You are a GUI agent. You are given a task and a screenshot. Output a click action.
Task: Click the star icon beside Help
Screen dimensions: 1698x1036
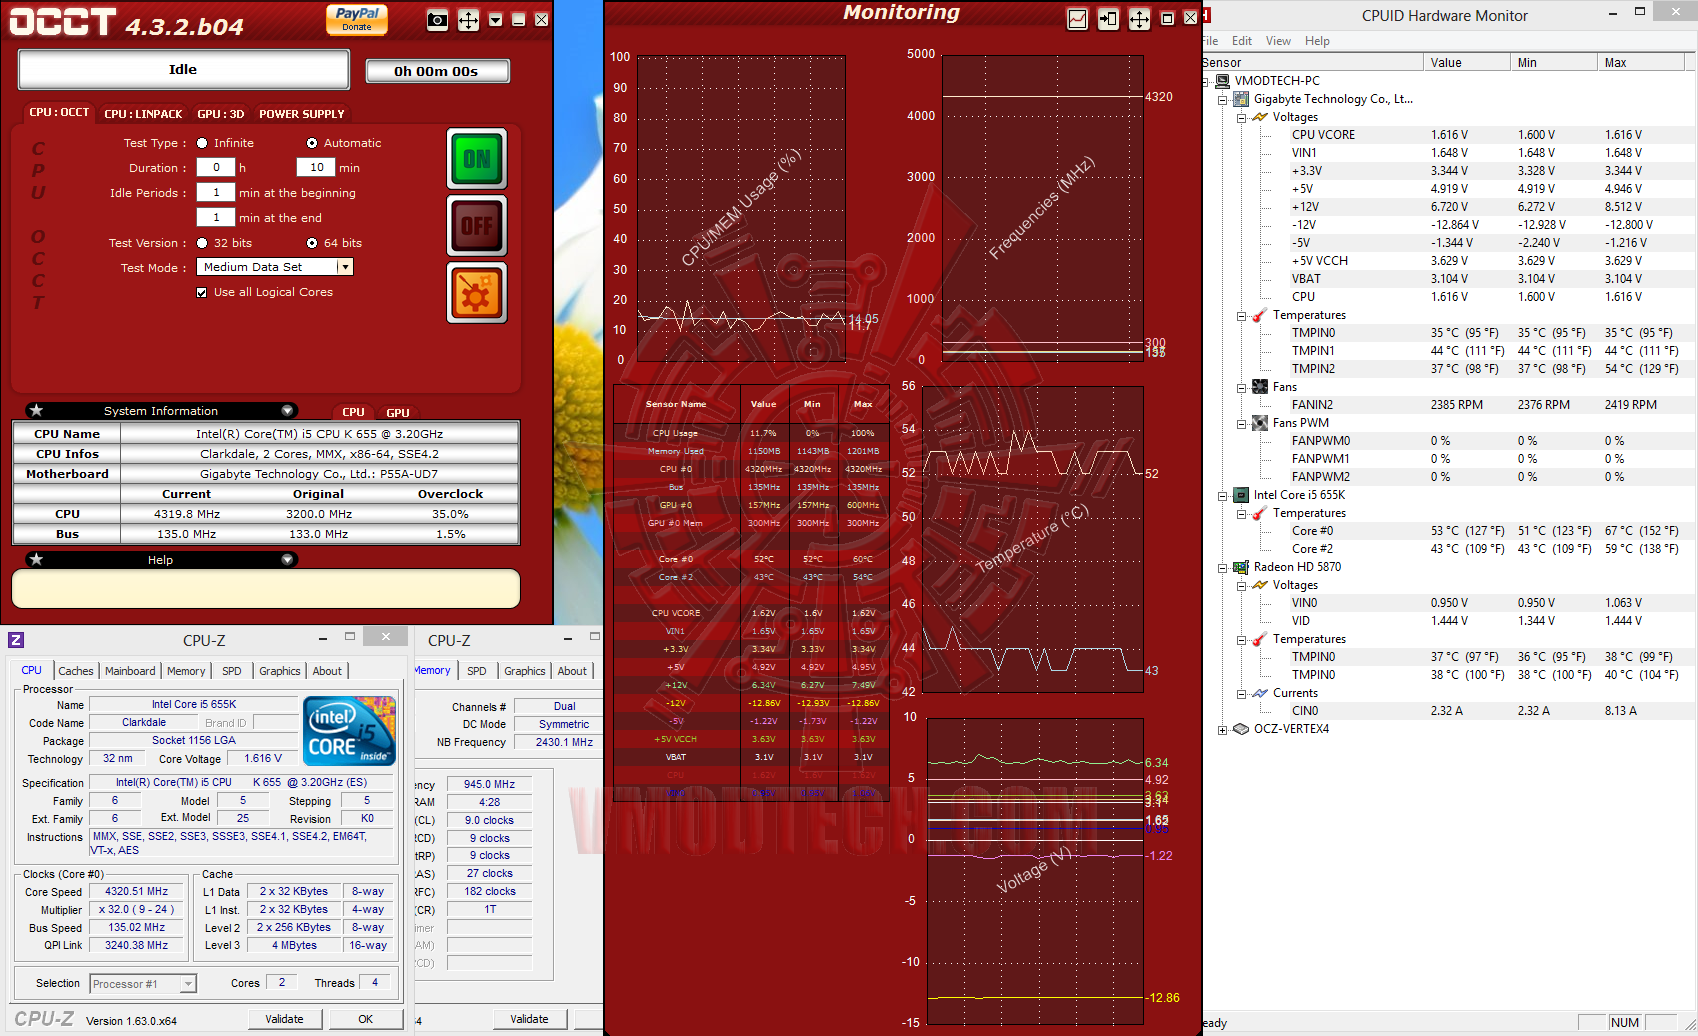tap(36, 559)
